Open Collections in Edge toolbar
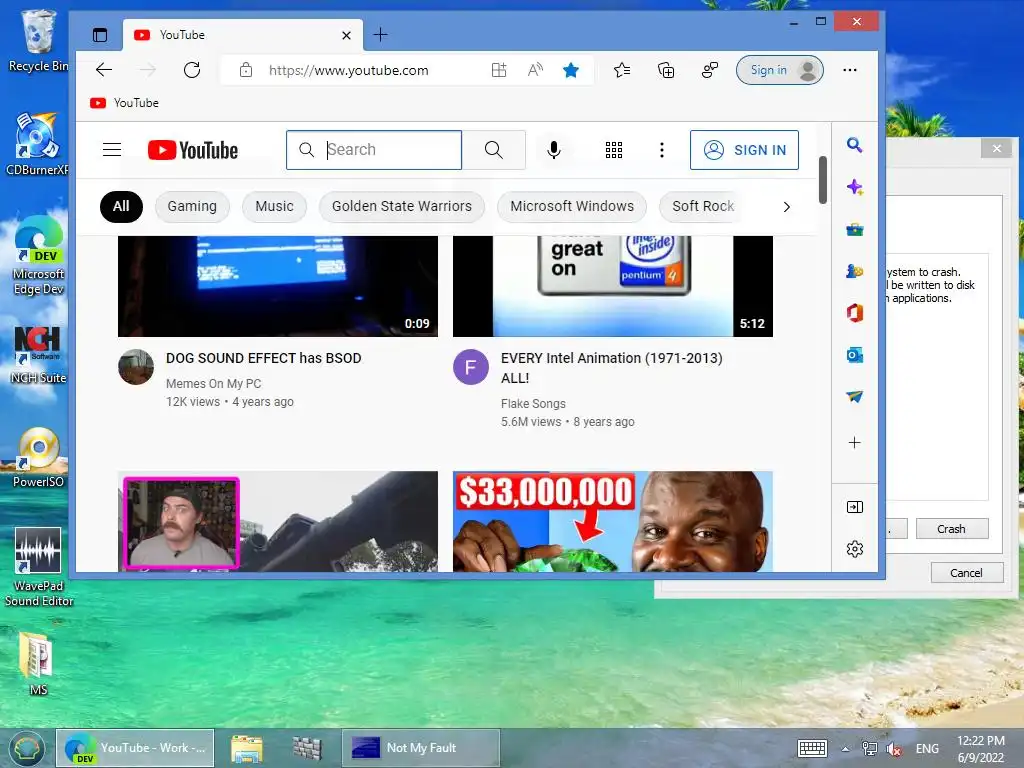 pyautogui.click(x=665, y=70)
